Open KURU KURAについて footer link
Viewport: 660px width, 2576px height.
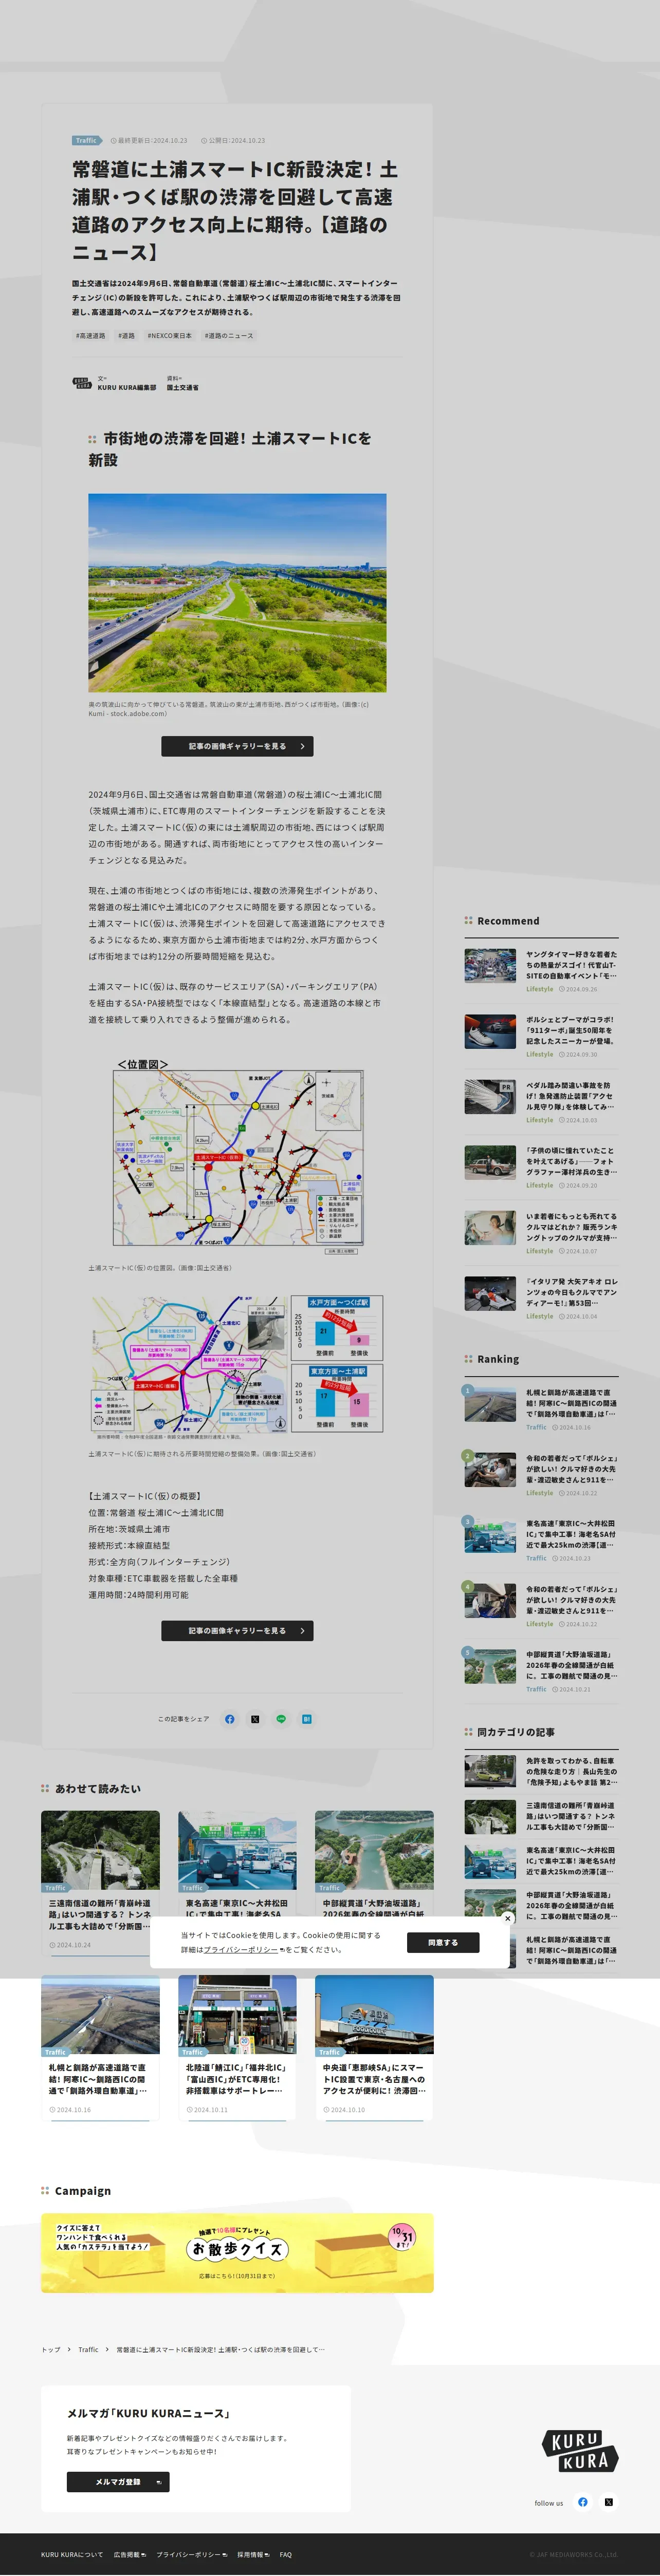72,2554
